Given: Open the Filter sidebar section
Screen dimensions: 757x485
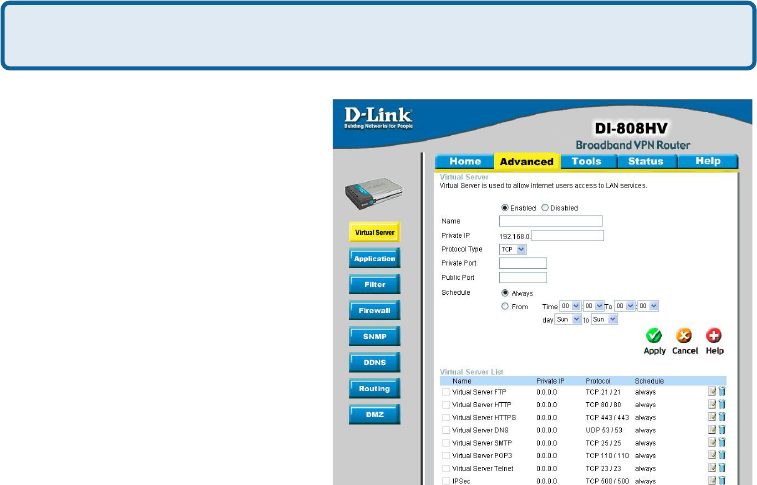Looking at the screenshot, I should click(374, 284).
